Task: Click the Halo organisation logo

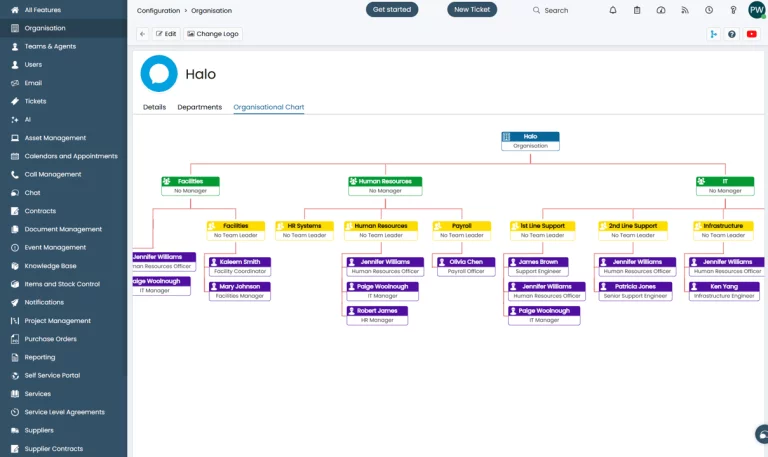Action: pos(158,74)
